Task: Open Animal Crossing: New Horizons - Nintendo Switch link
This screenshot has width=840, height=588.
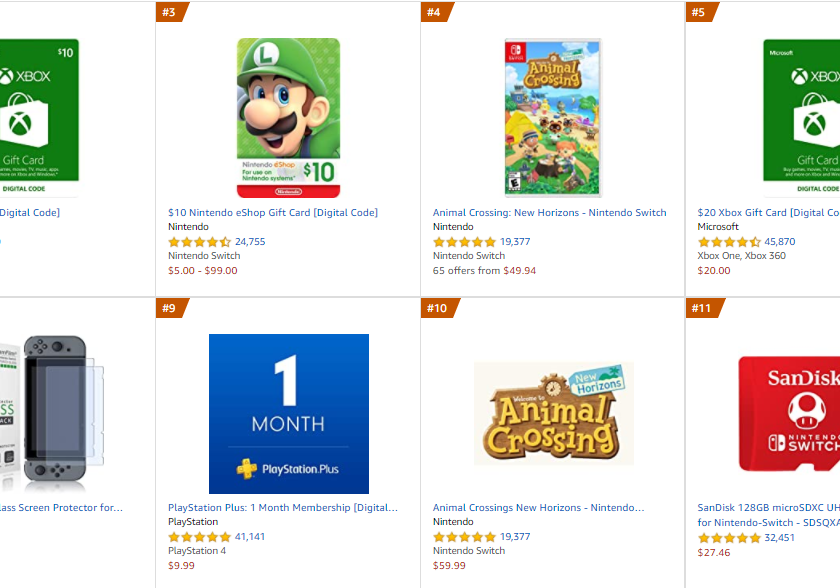Action: pyautogui.click(x=550, y=213)
